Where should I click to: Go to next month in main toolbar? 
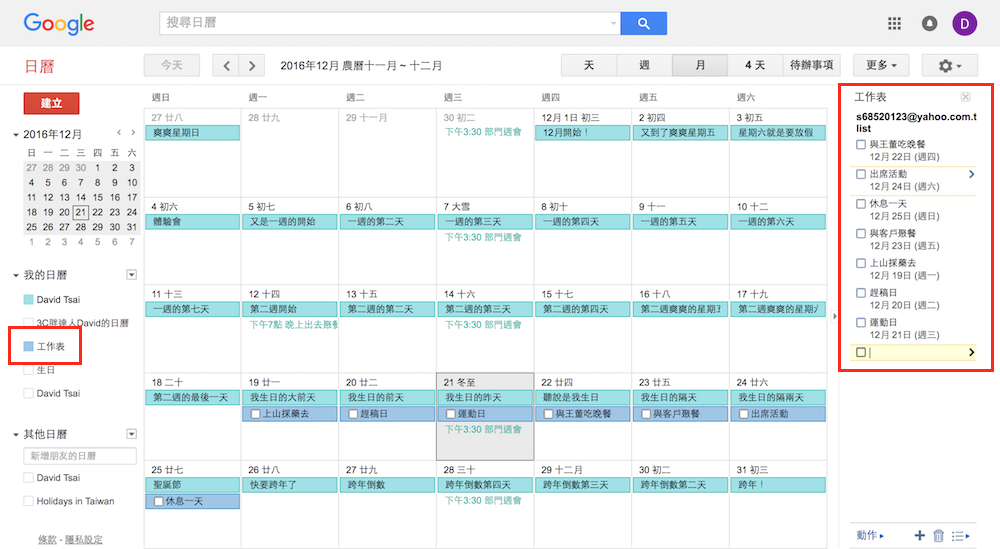[x=252, y=65]
